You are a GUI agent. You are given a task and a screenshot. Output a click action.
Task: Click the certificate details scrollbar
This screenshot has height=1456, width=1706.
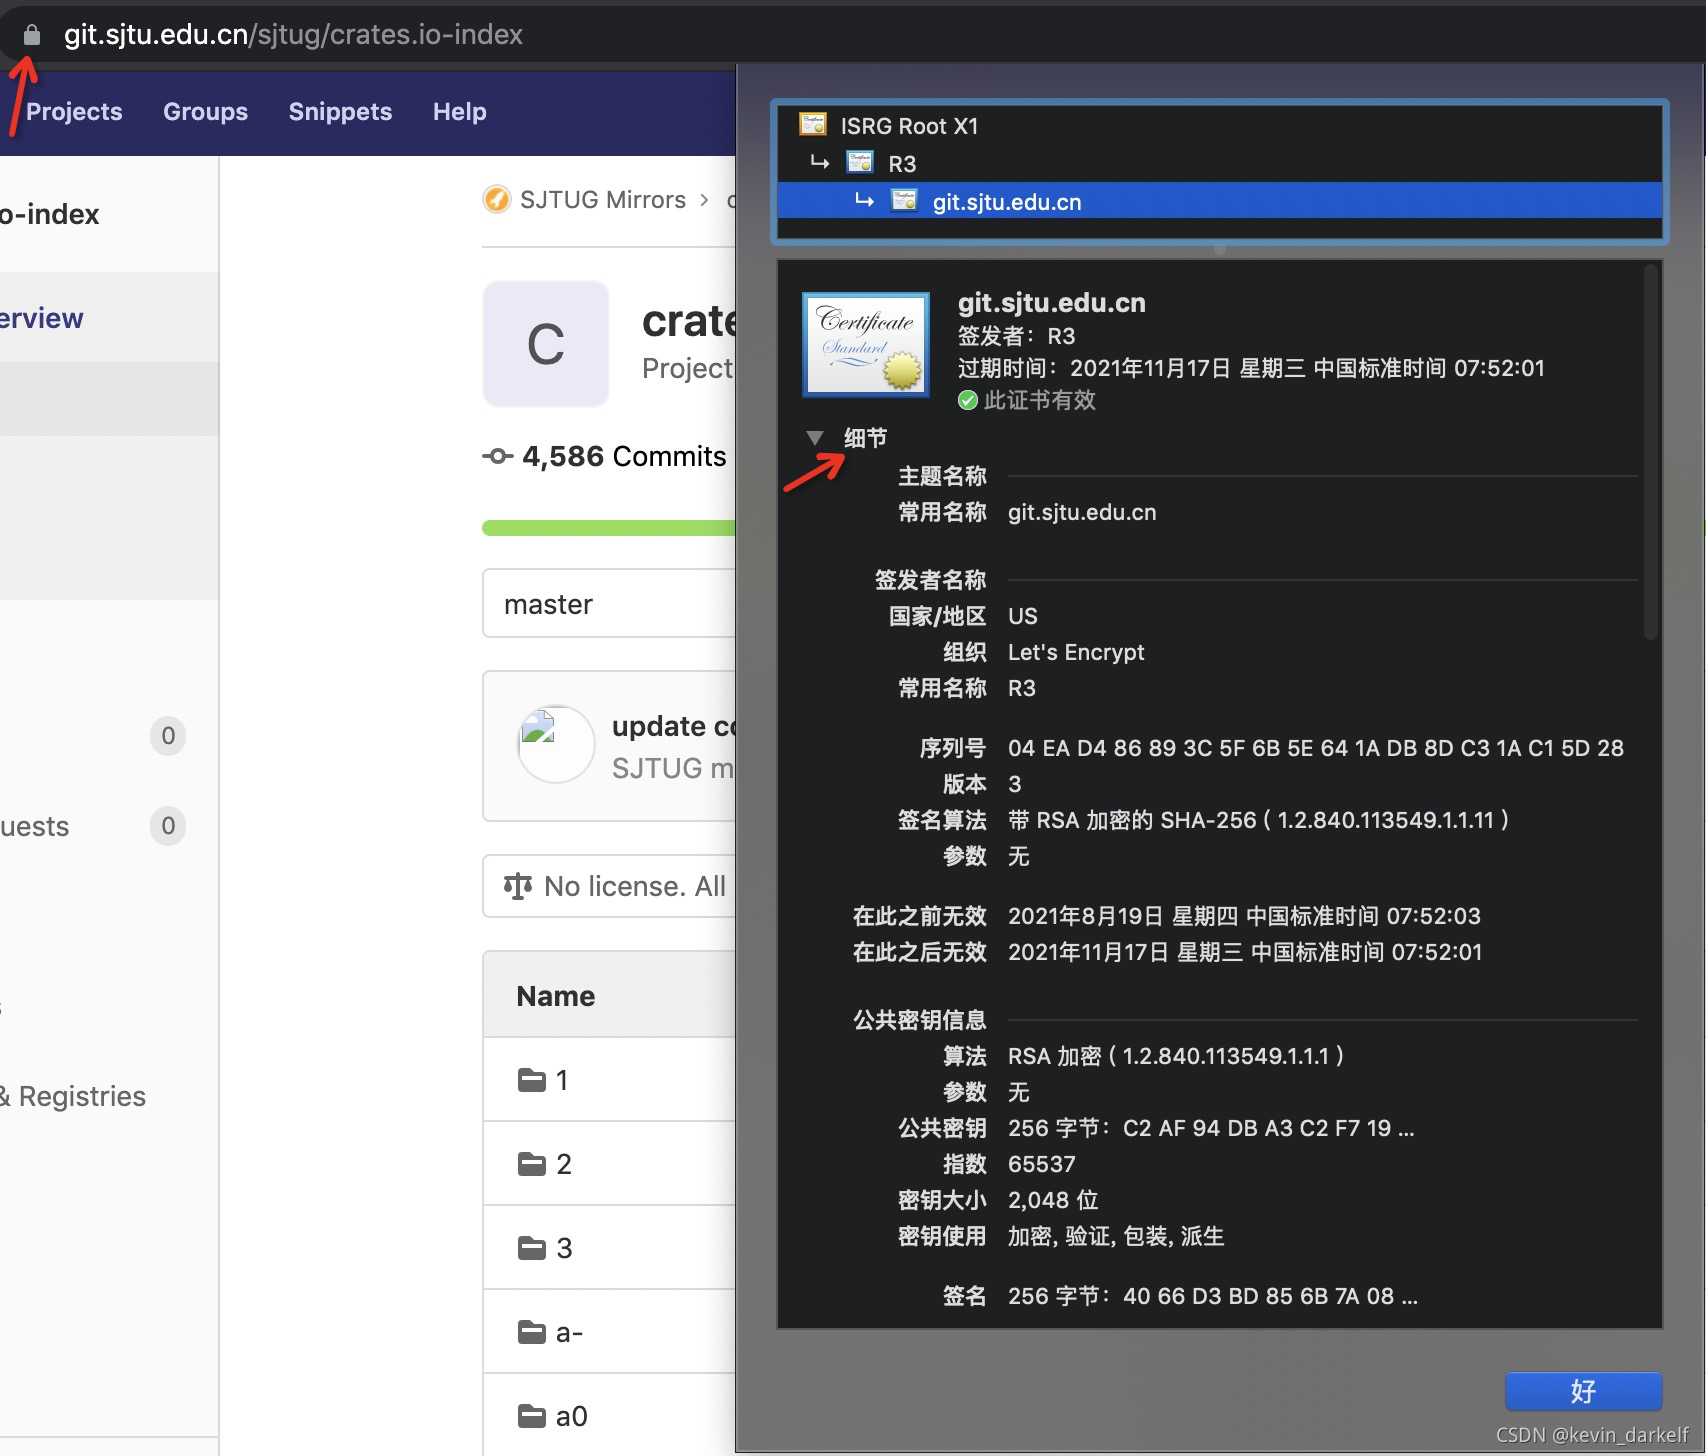1650,450
